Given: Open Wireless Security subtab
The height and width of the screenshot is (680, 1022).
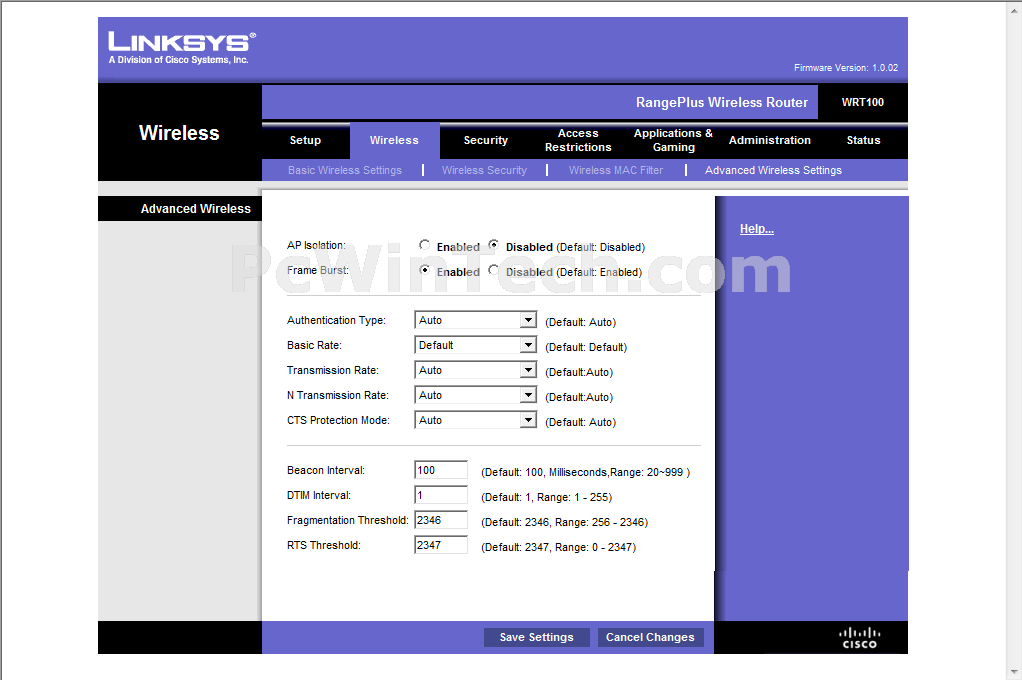Looking at the screenshot, I should click(x=484, y=170).
